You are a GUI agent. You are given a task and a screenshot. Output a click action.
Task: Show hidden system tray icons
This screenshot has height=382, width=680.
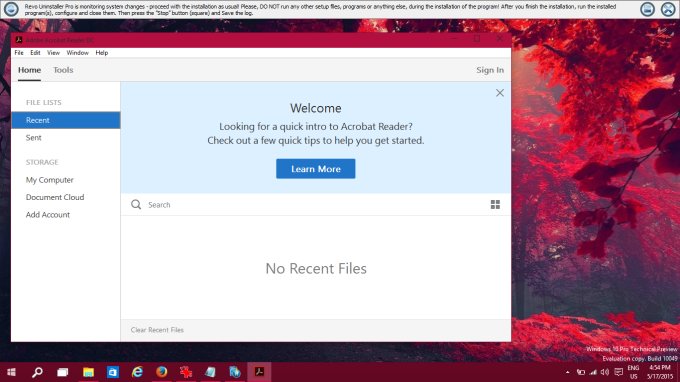click(x=567, y=372)
